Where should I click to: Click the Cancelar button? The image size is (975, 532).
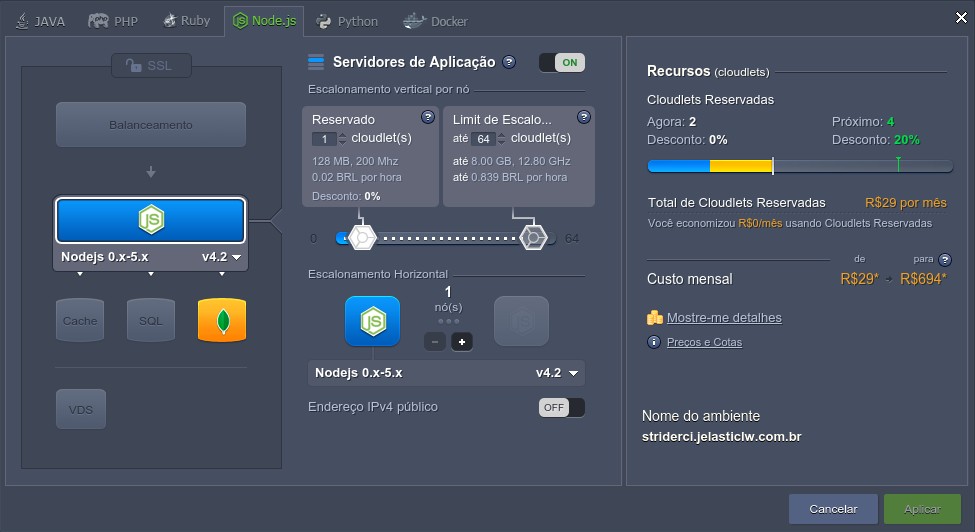coord(833,509)
